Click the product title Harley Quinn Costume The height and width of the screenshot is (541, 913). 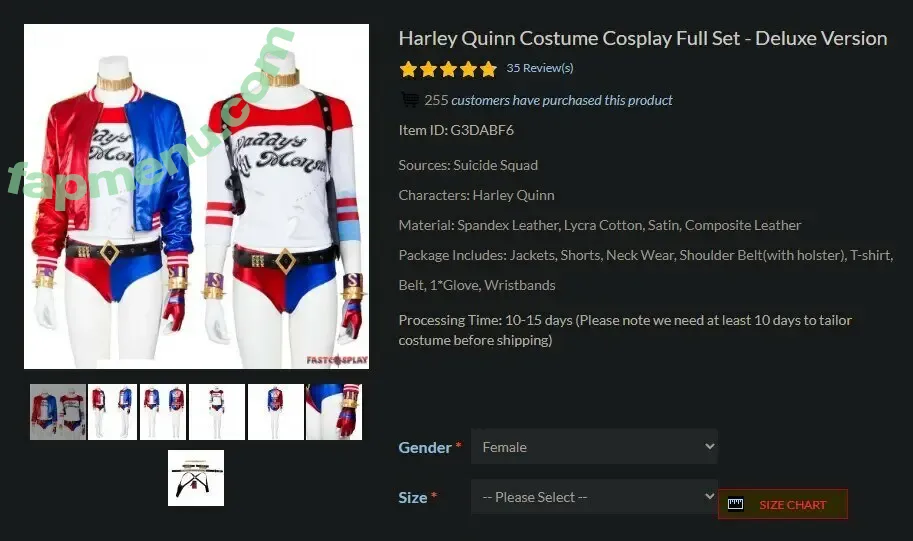tap(642, 39)
